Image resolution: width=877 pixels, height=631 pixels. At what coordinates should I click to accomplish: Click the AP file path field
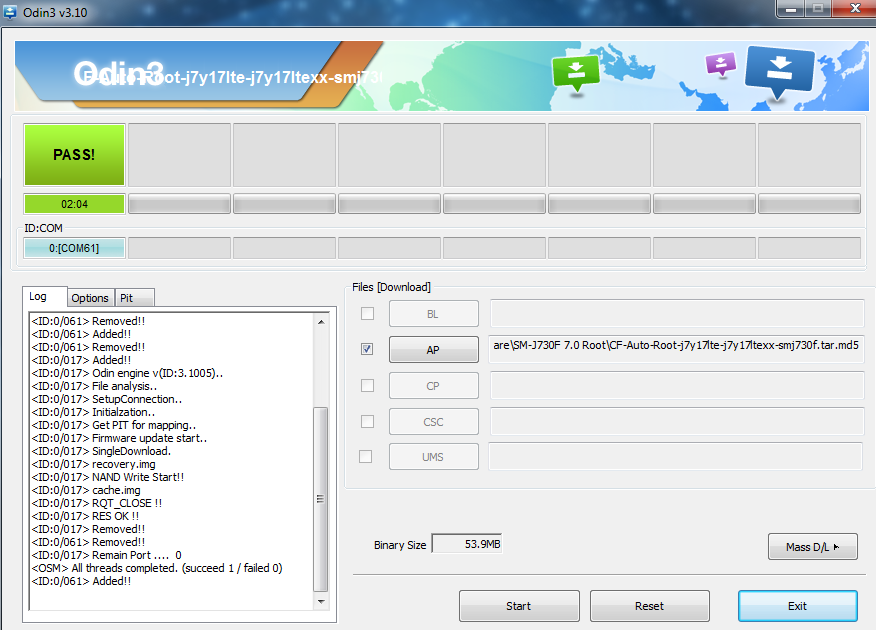(x=677, y=349)
